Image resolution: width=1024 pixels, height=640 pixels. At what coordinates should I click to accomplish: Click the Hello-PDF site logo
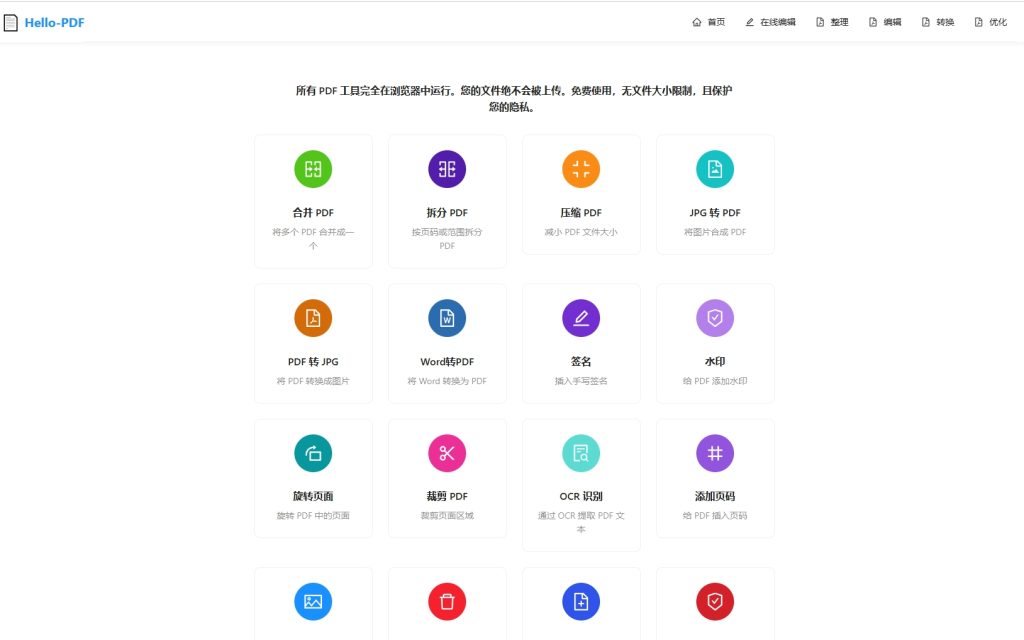coord(46,21)
